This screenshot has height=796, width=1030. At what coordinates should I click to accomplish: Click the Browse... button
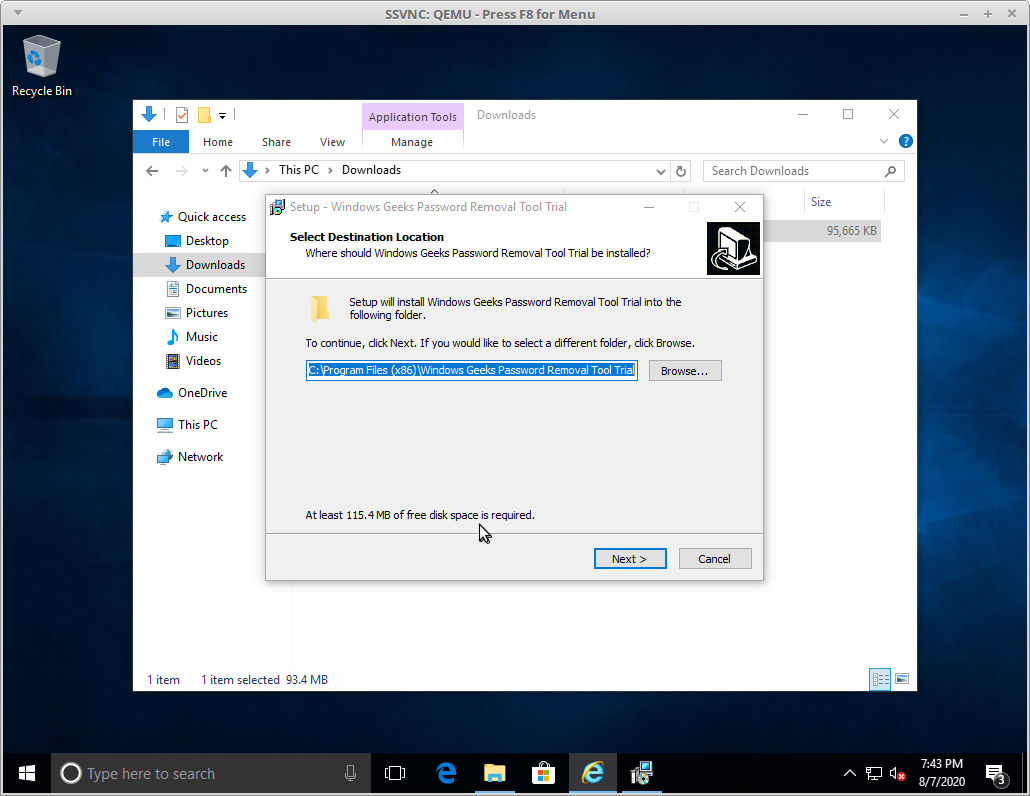(685, 370)
